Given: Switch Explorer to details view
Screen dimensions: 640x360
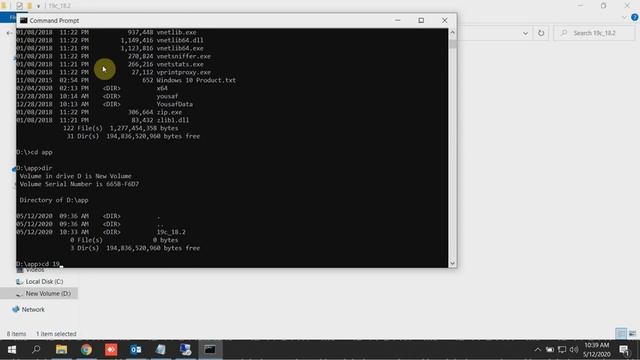Looking at the screenshot, I should 621,333.
